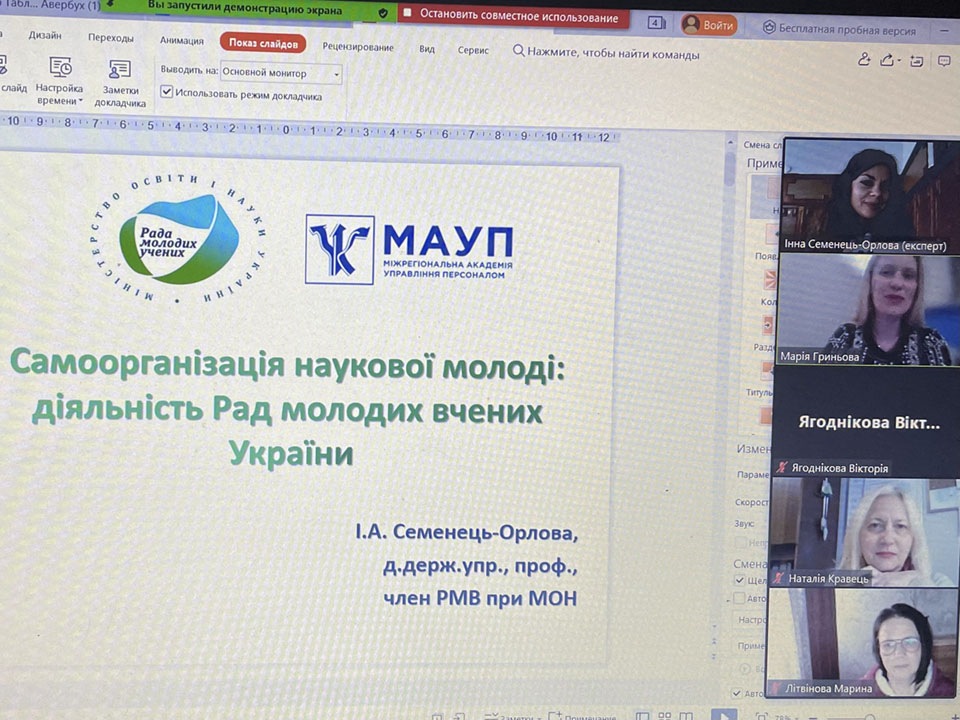Switch to the Анимация tab
This screenshot has height=720, width=960.
pyautogui.click(x=182, y=41)
